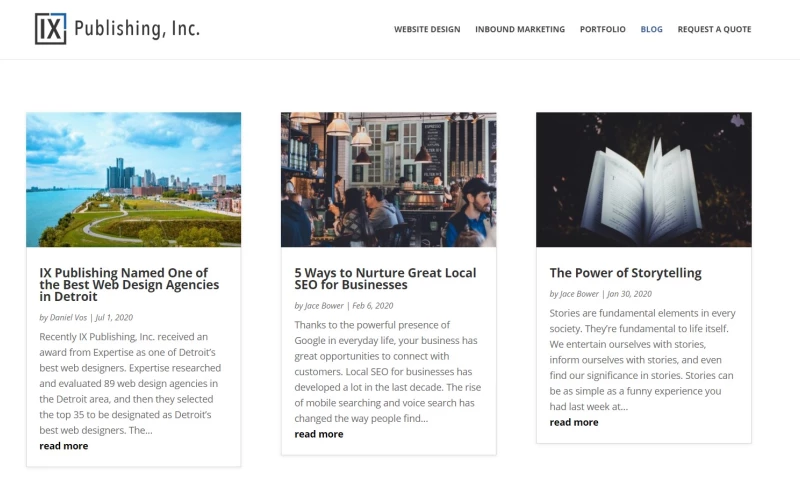Go to the Portfolio page

click(603, 29)
